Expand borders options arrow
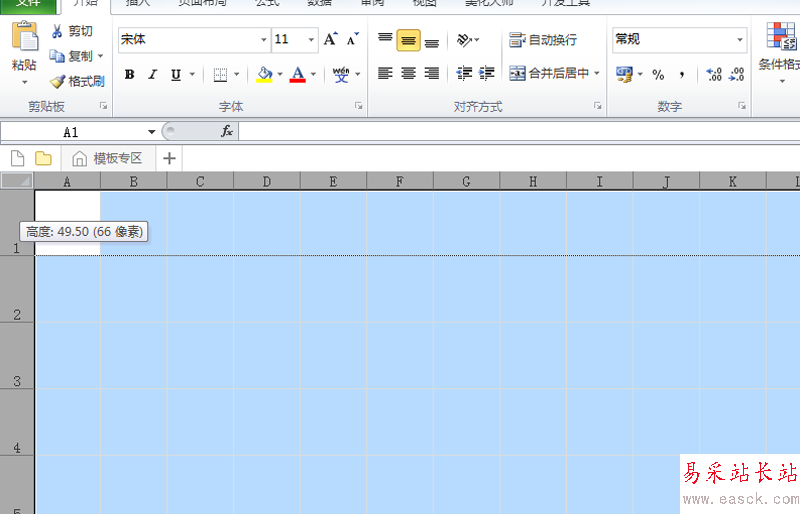Image resolution: width=800 pixels, height=514 pixels. click(x=236, y=75)
